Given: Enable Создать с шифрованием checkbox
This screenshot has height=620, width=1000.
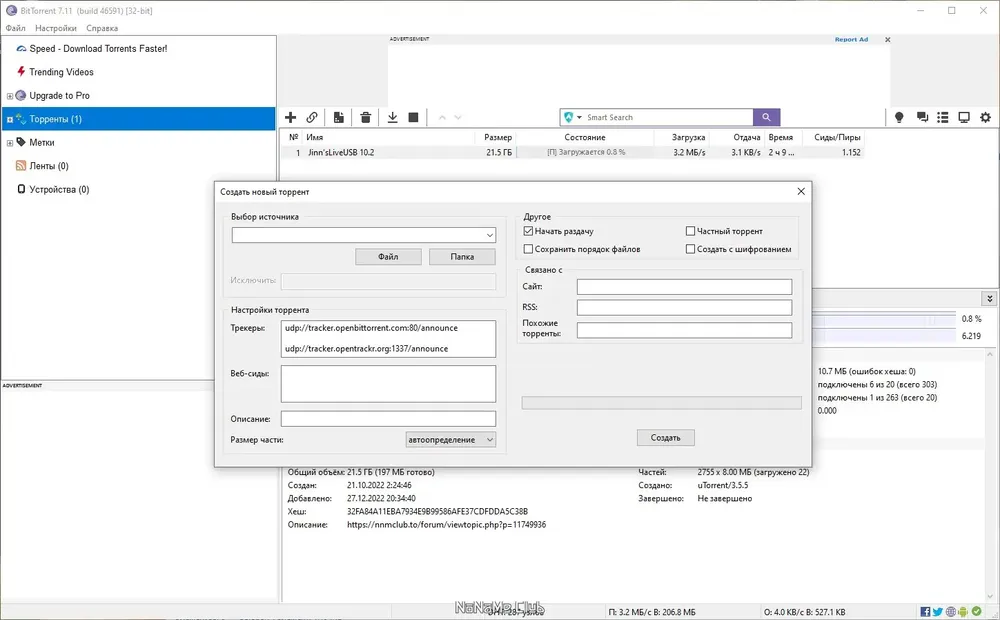Looking at the screenshot, I should [690, 249].
